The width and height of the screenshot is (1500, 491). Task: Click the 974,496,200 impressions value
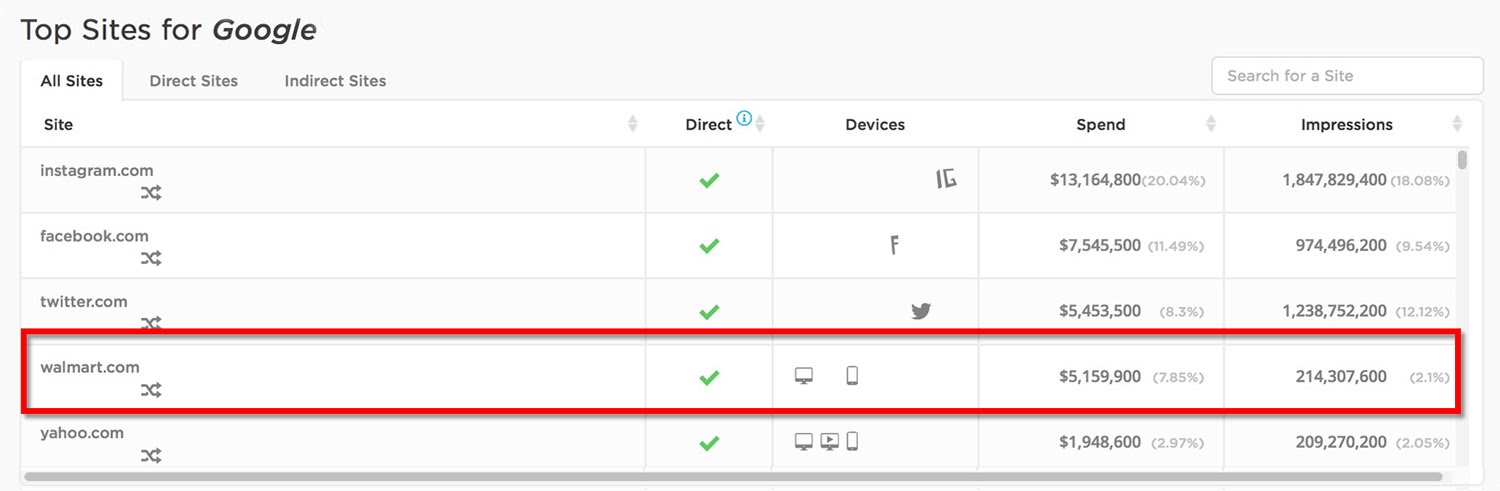click(1341, 245)
